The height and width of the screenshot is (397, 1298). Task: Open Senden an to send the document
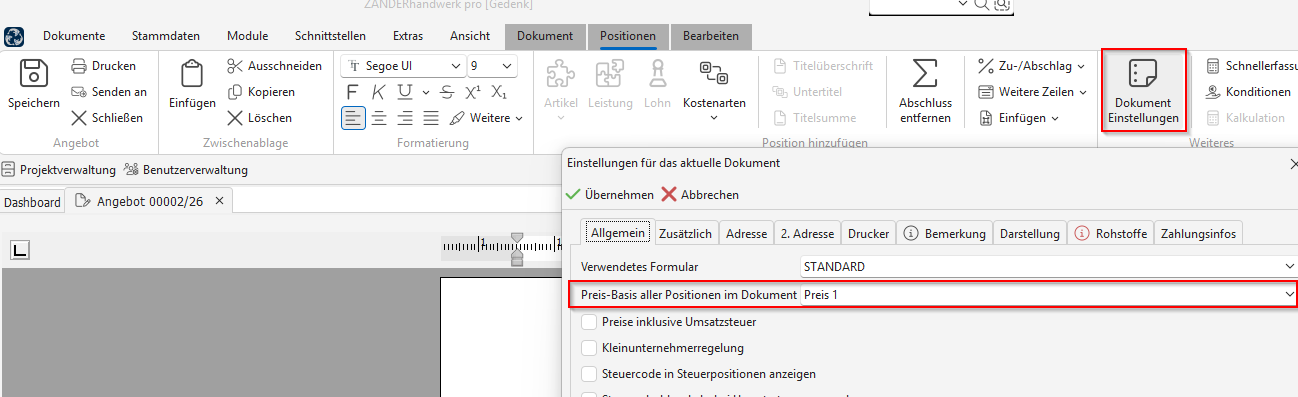[109, 91]
